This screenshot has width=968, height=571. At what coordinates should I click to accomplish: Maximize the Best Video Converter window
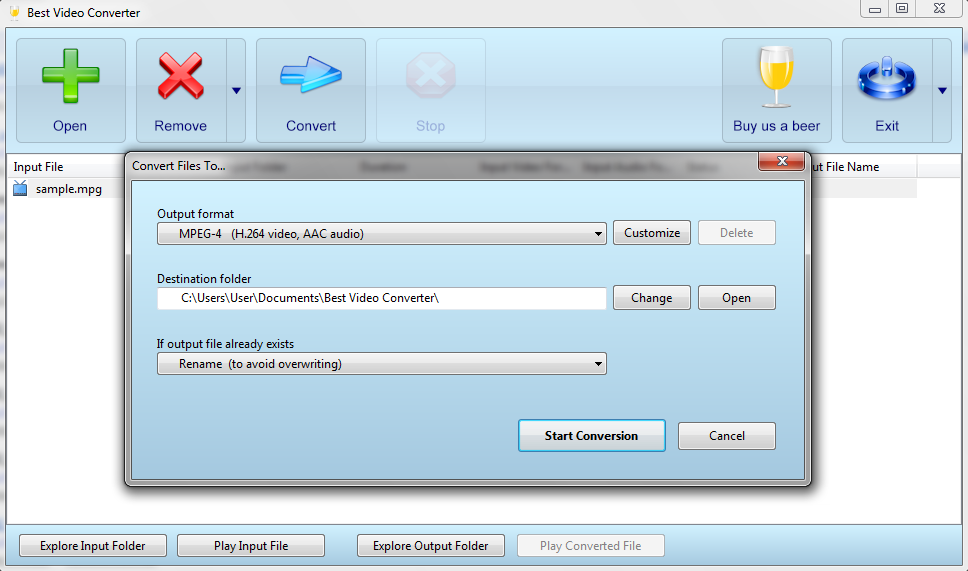tap(902, 9)
